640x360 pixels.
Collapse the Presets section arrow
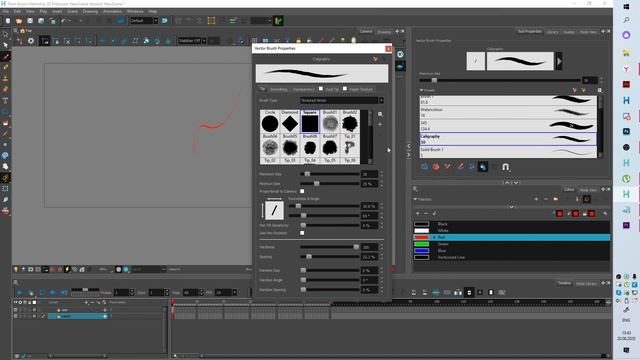(x=421, y=90)
